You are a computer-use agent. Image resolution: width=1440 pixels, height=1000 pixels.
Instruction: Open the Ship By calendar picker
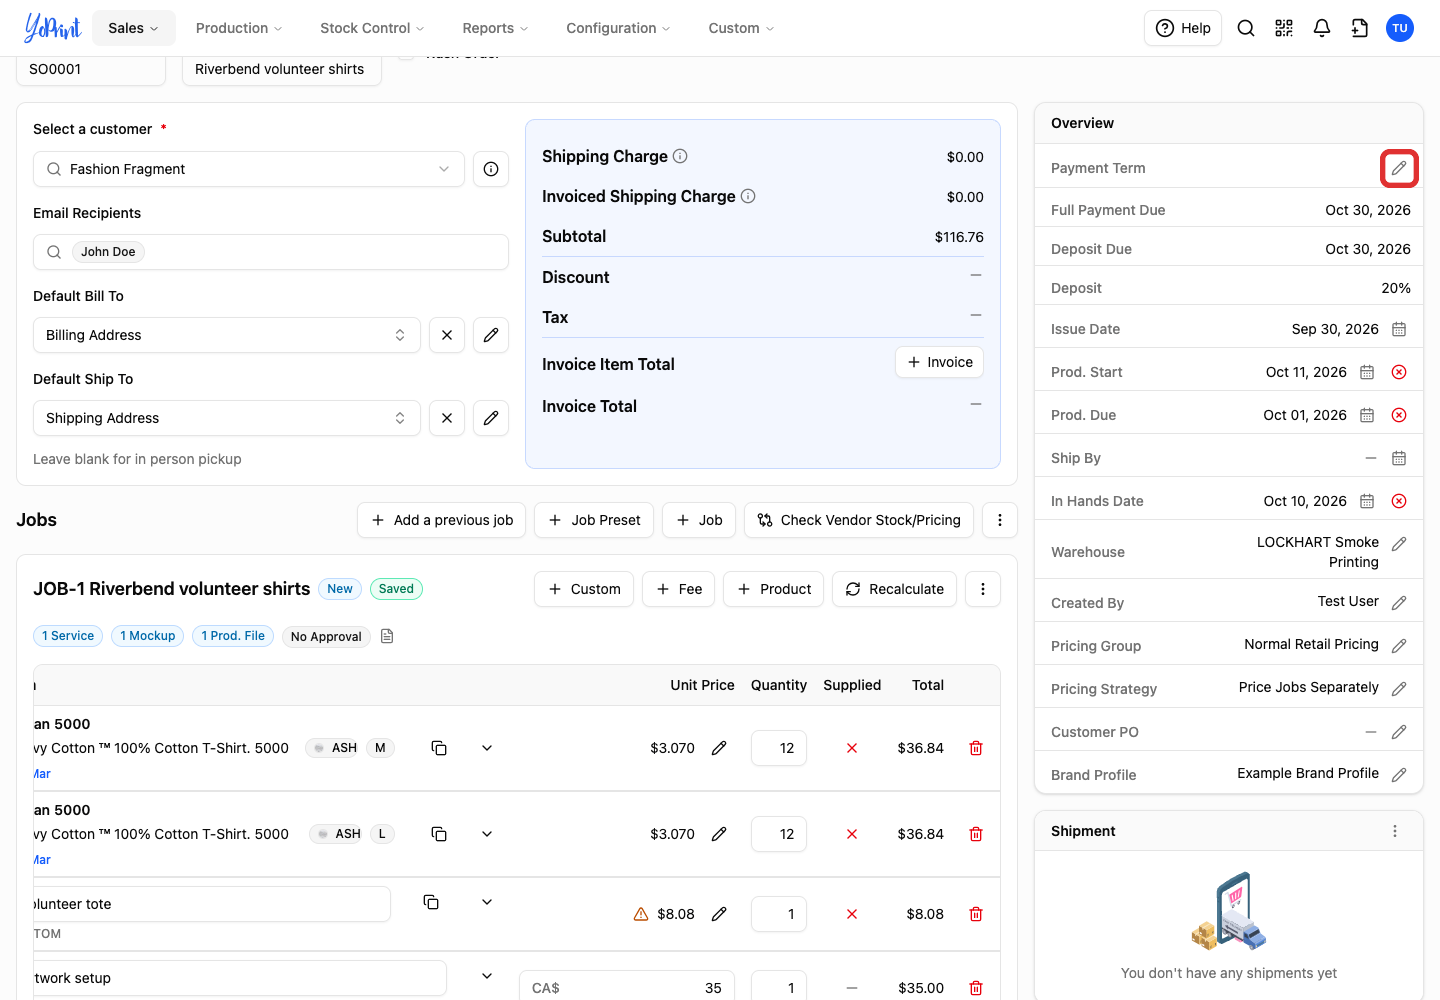click(x=1399, y=458)
